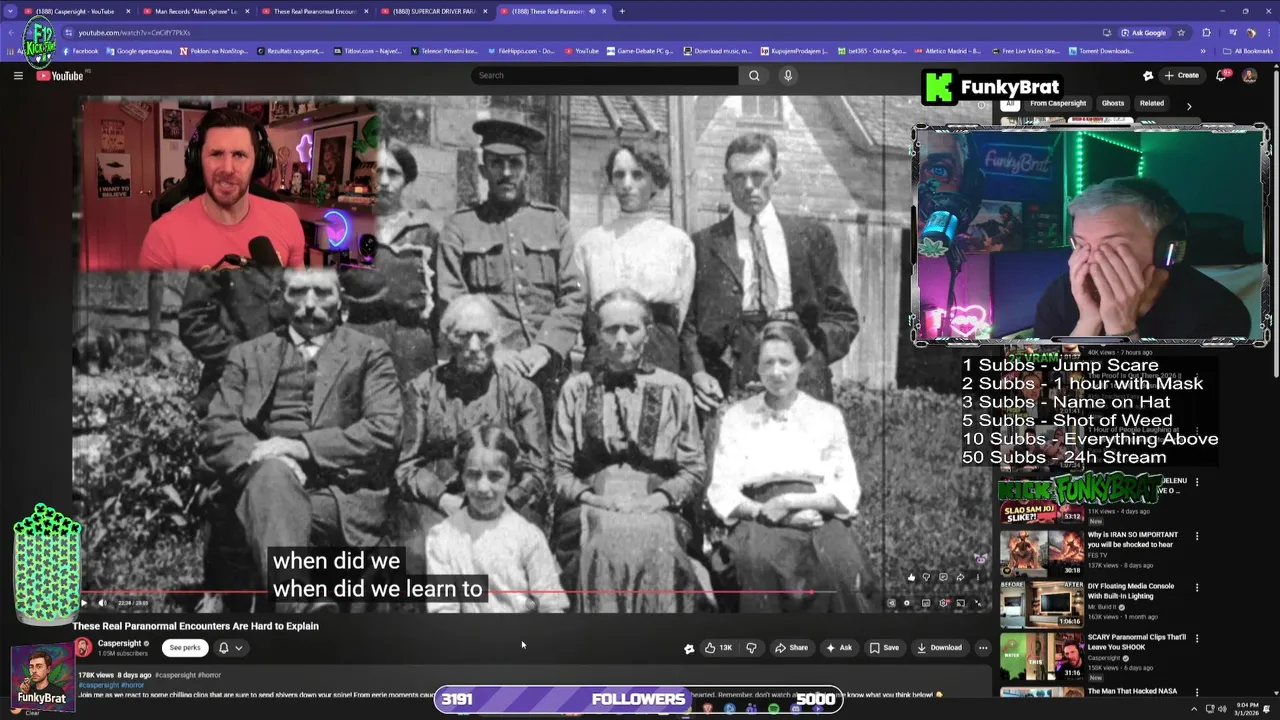Select the Related filter chip
This screenshot has height=720, width=1280.
1152,103
